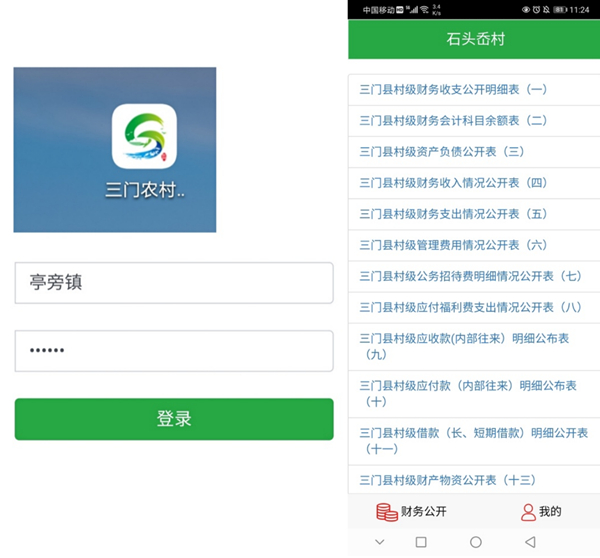Tap the 石头岙村 green header title

476,39
